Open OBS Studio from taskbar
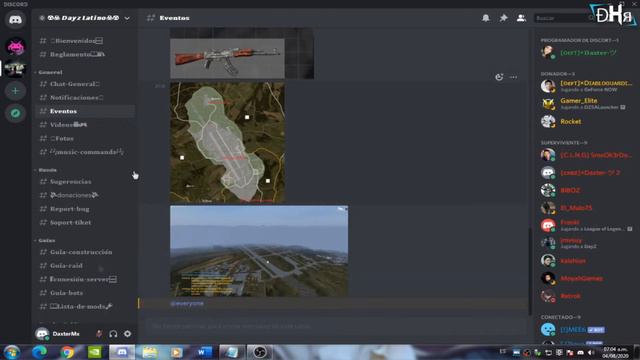The width and height of the screenshot is (640, 360). [x=260, y=352]
